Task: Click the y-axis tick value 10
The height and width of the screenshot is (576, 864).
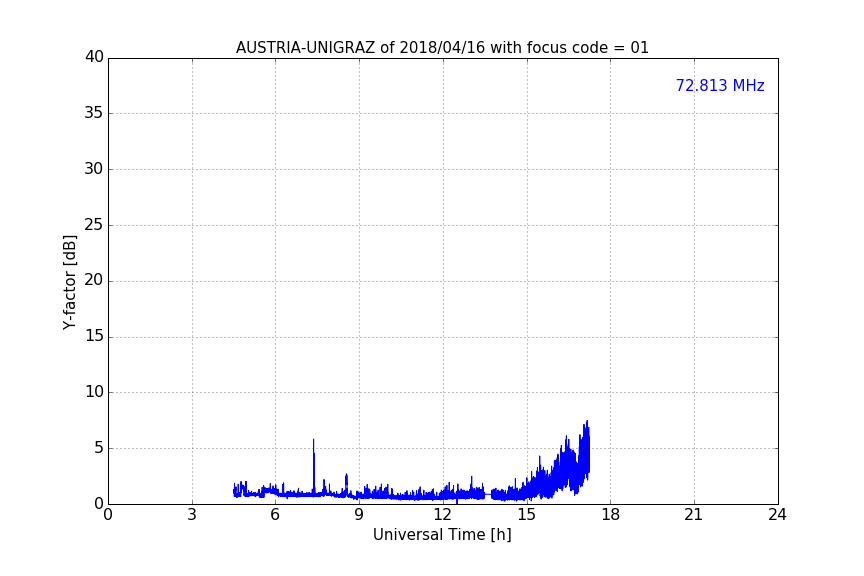Action: (x=94, y=392)
